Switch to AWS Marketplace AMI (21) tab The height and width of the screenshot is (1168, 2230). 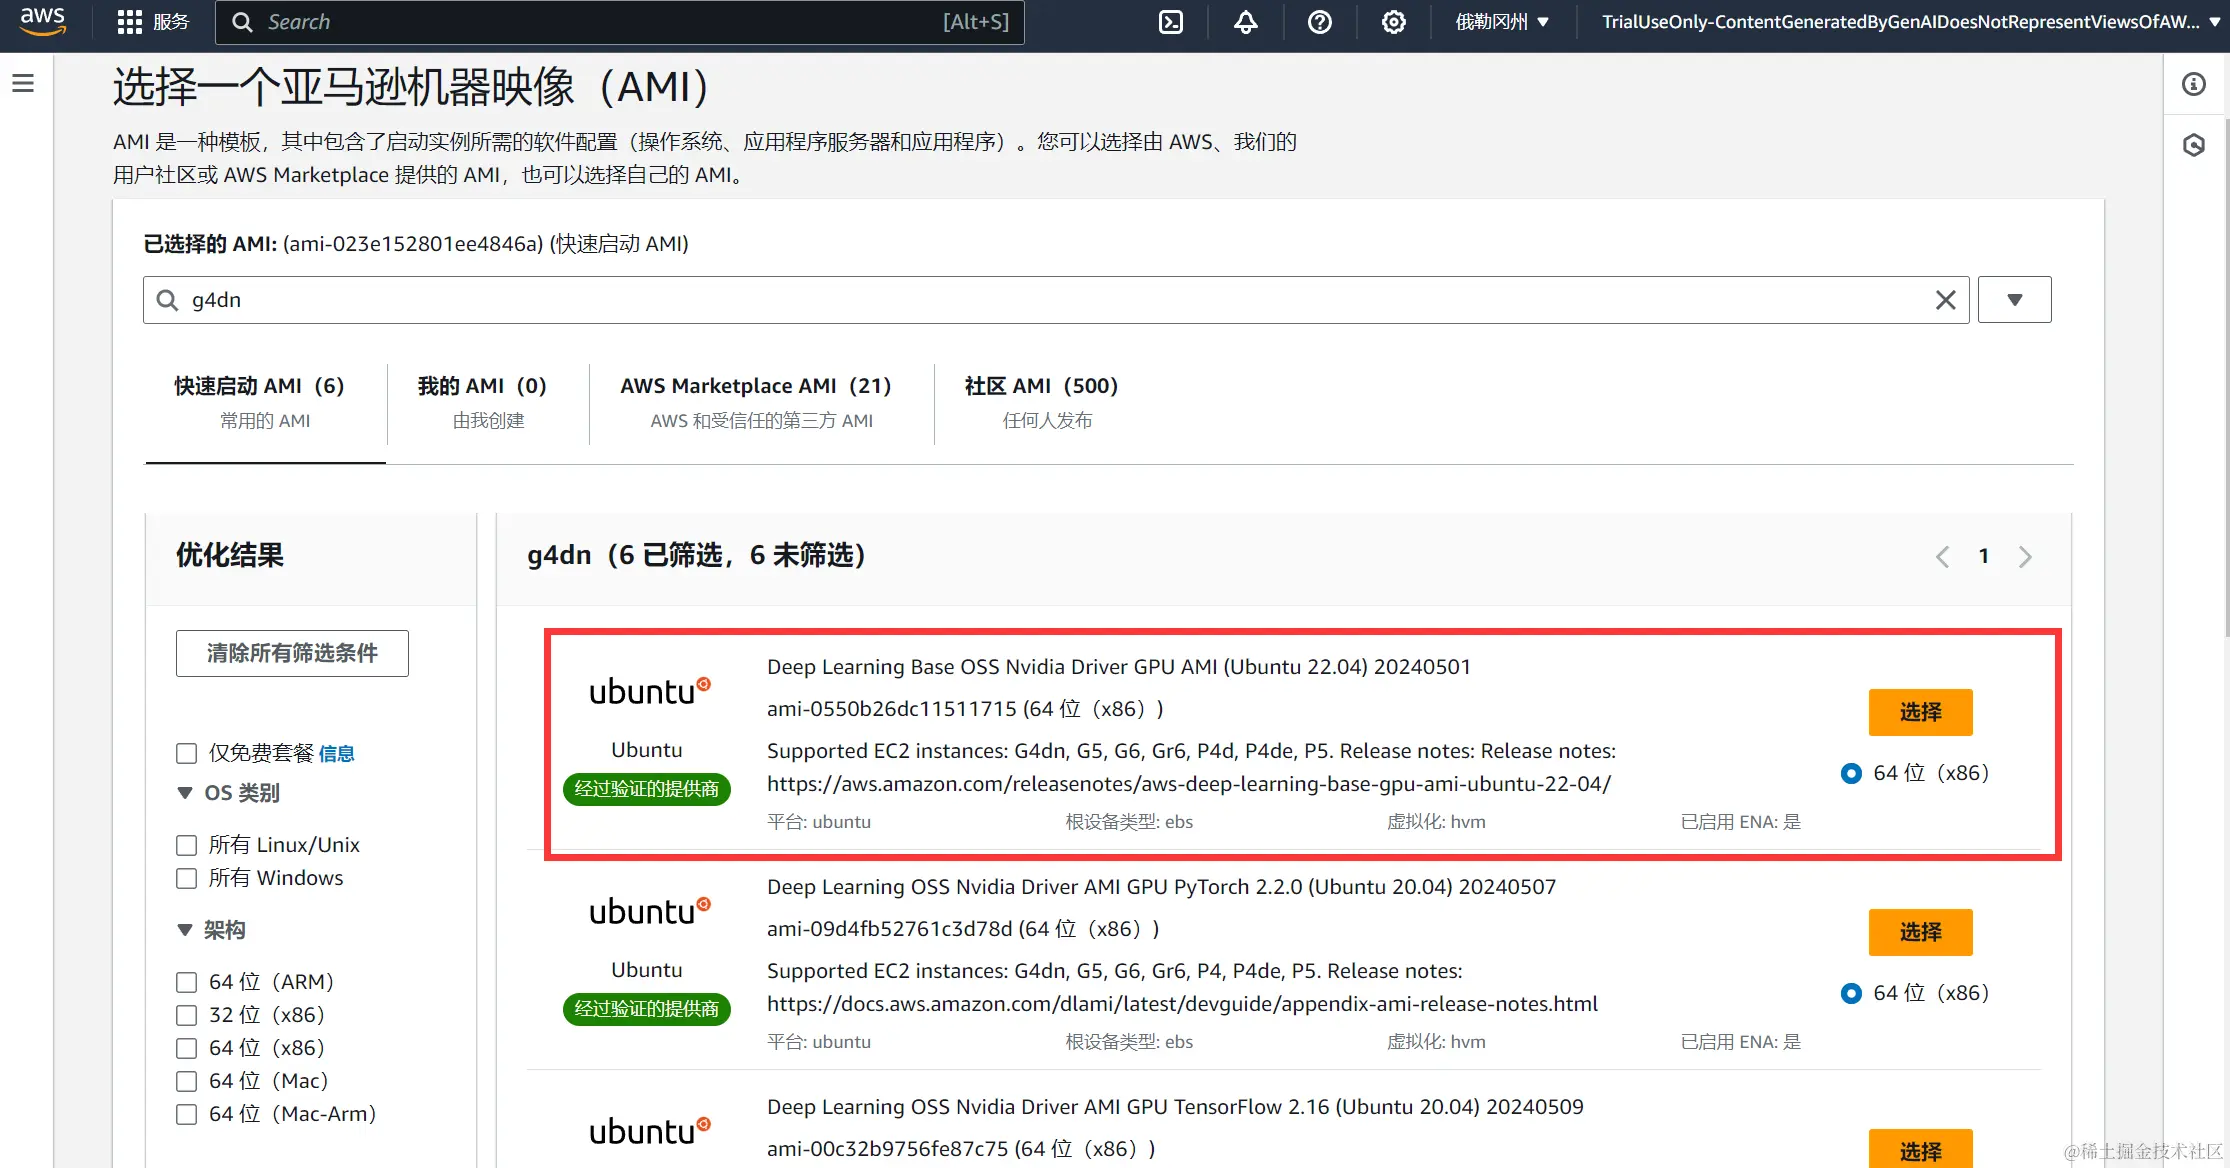click(761, 403)
